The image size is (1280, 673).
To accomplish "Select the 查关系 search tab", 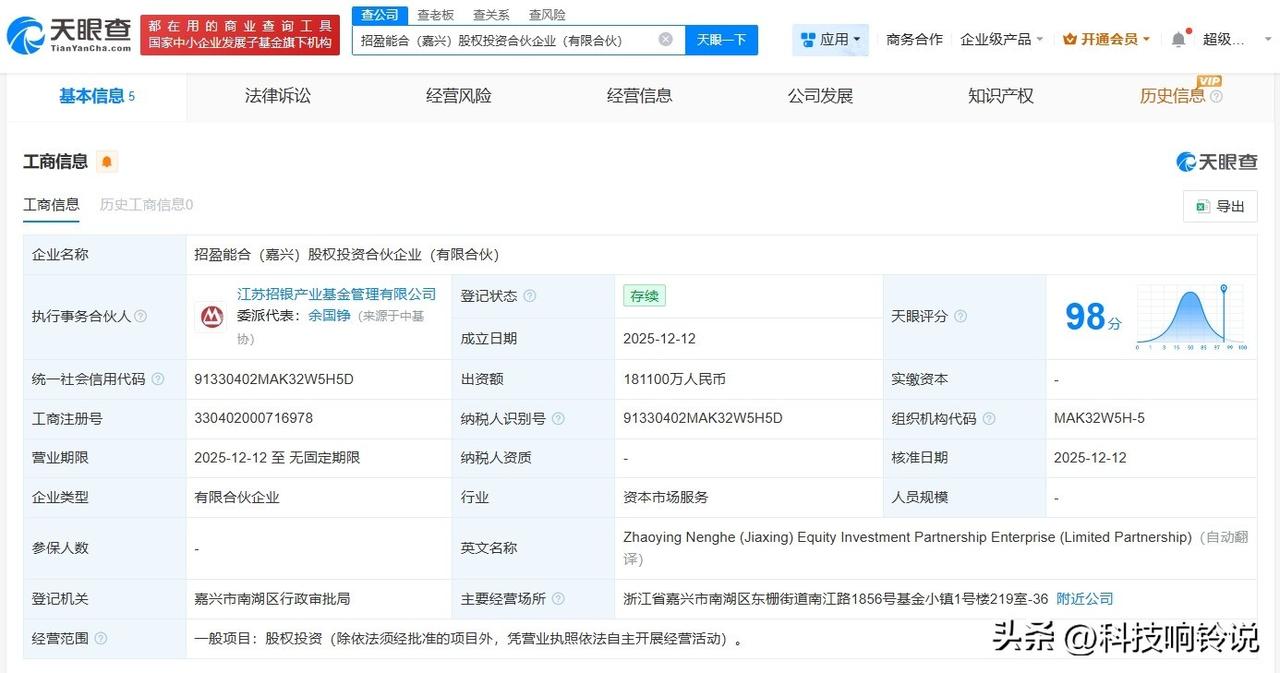I will click(x=491, y=15).
